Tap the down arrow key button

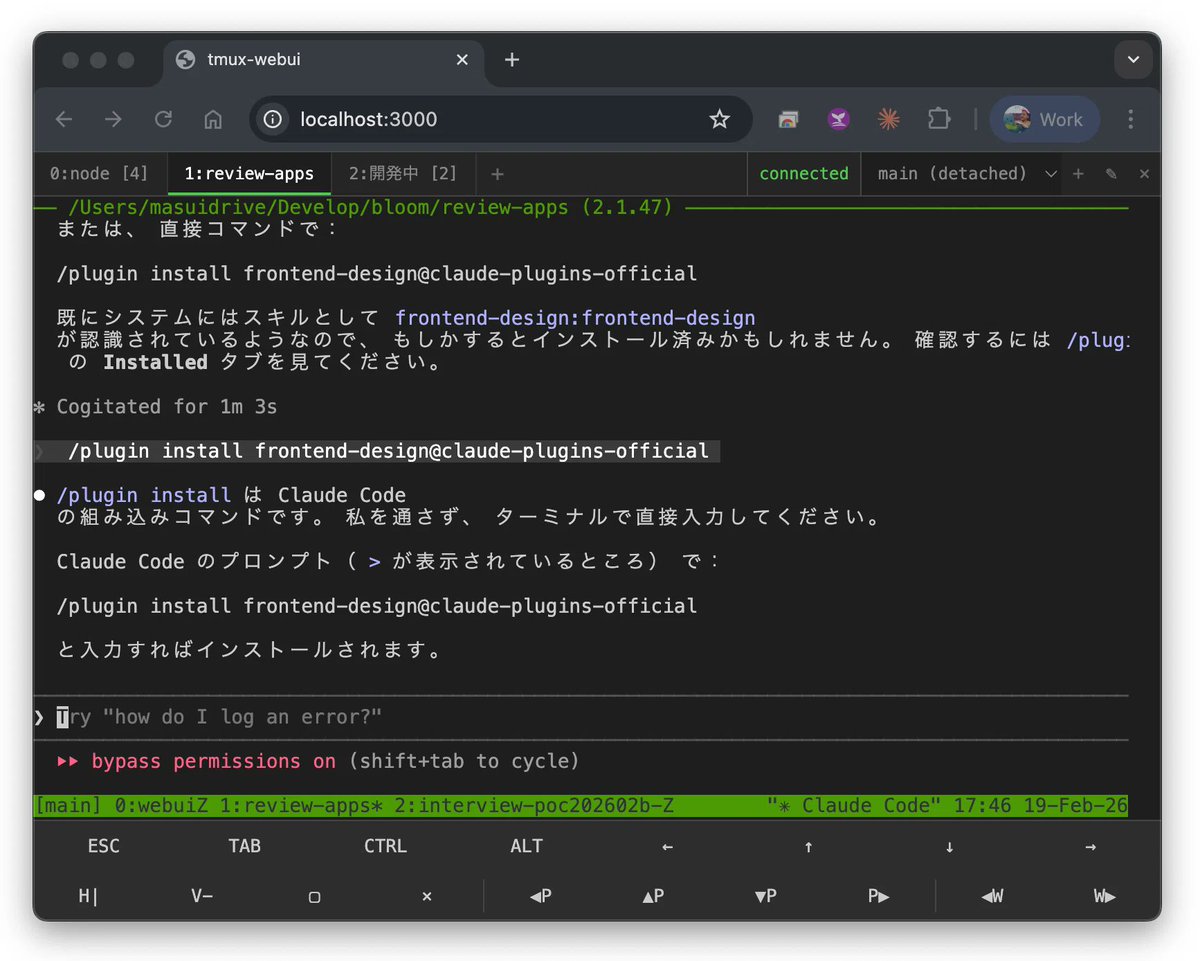coord(949,846)
